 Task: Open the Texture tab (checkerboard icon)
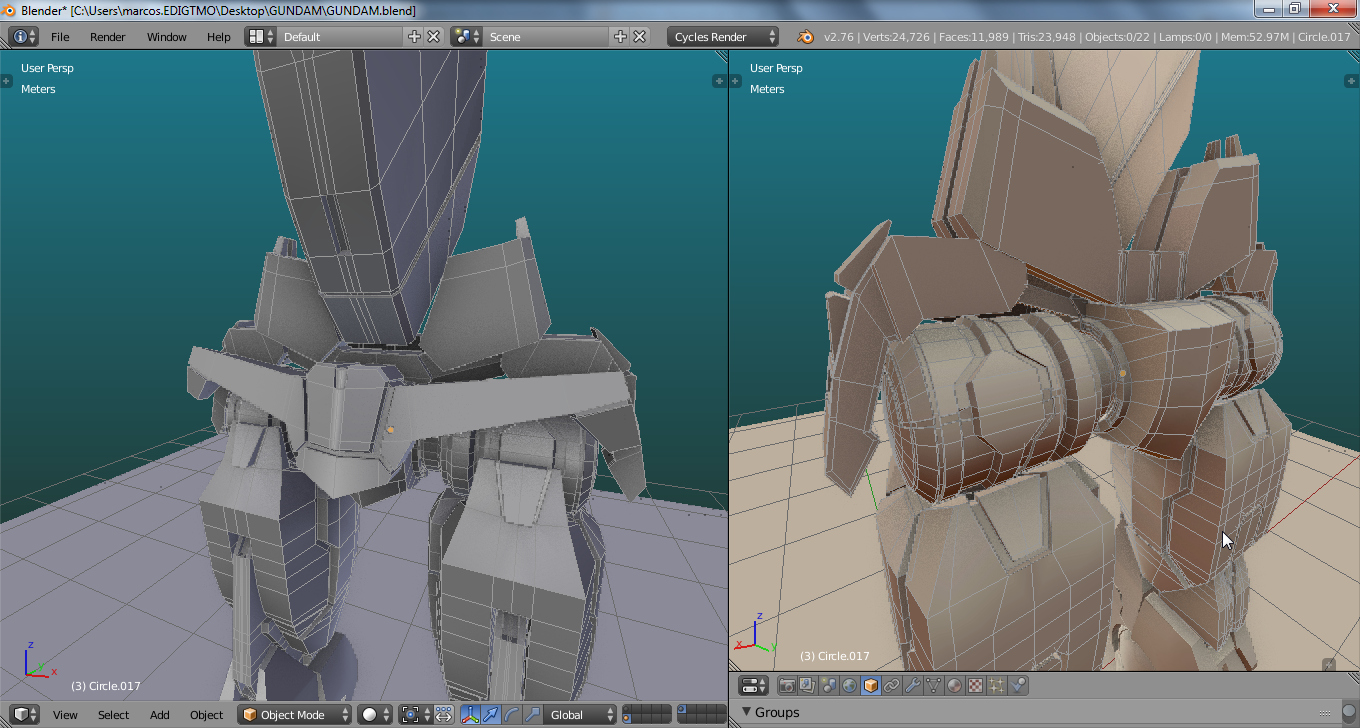pos(976,686)
